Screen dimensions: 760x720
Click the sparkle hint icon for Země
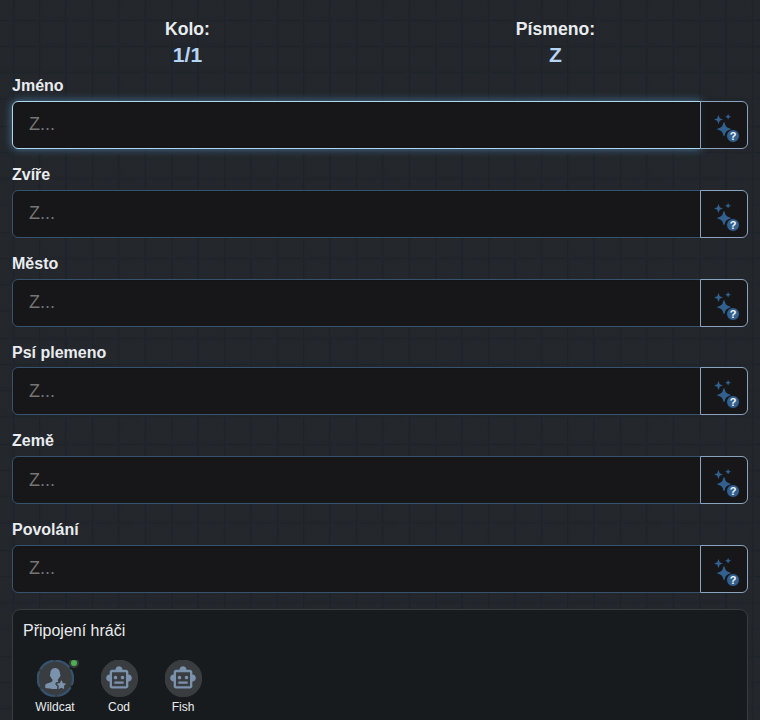724,480
